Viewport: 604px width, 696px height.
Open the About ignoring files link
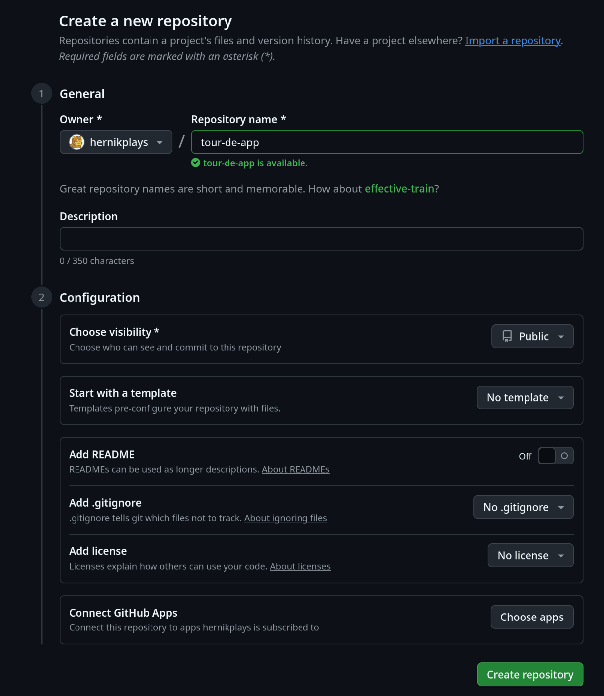tap(286, 518)
